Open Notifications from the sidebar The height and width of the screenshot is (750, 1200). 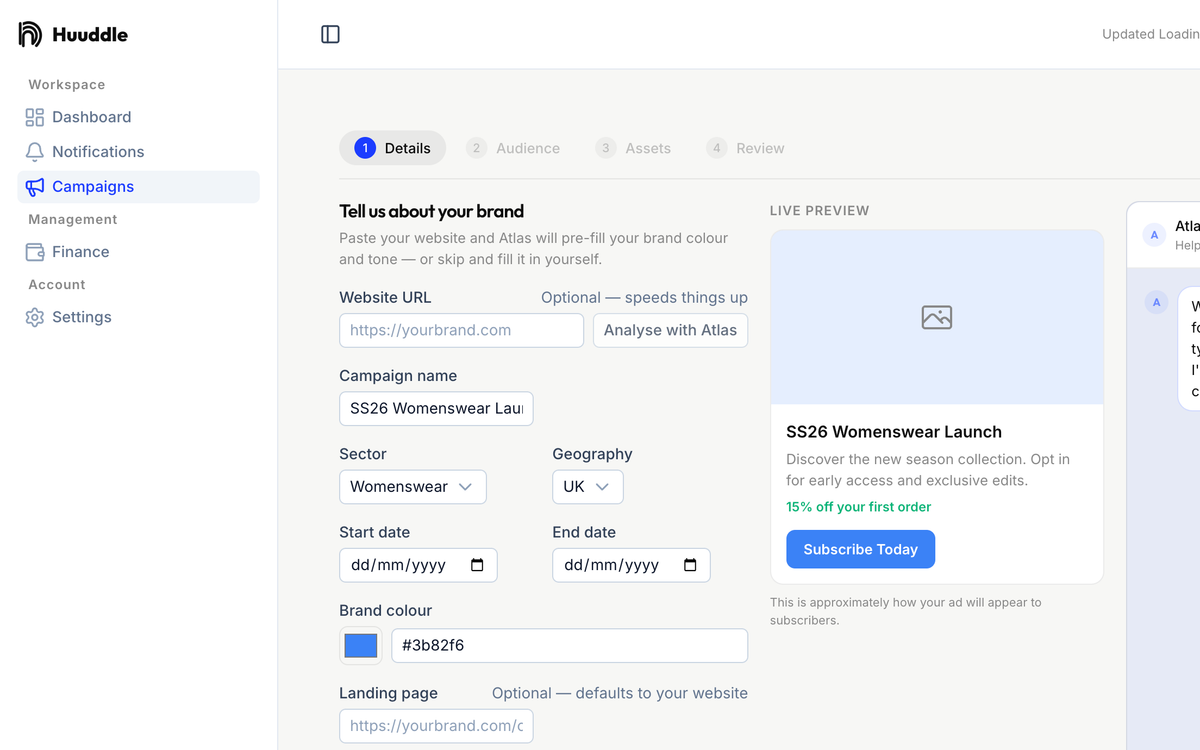coord(138,152)
